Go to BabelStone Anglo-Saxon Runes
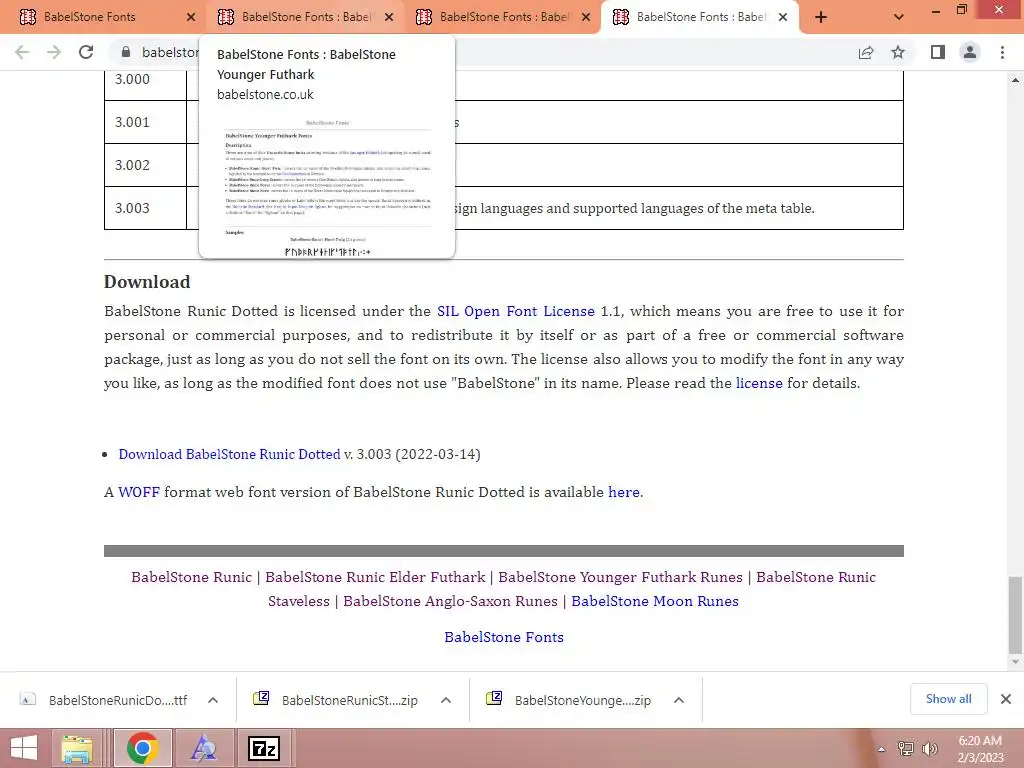 pos(451,601)
